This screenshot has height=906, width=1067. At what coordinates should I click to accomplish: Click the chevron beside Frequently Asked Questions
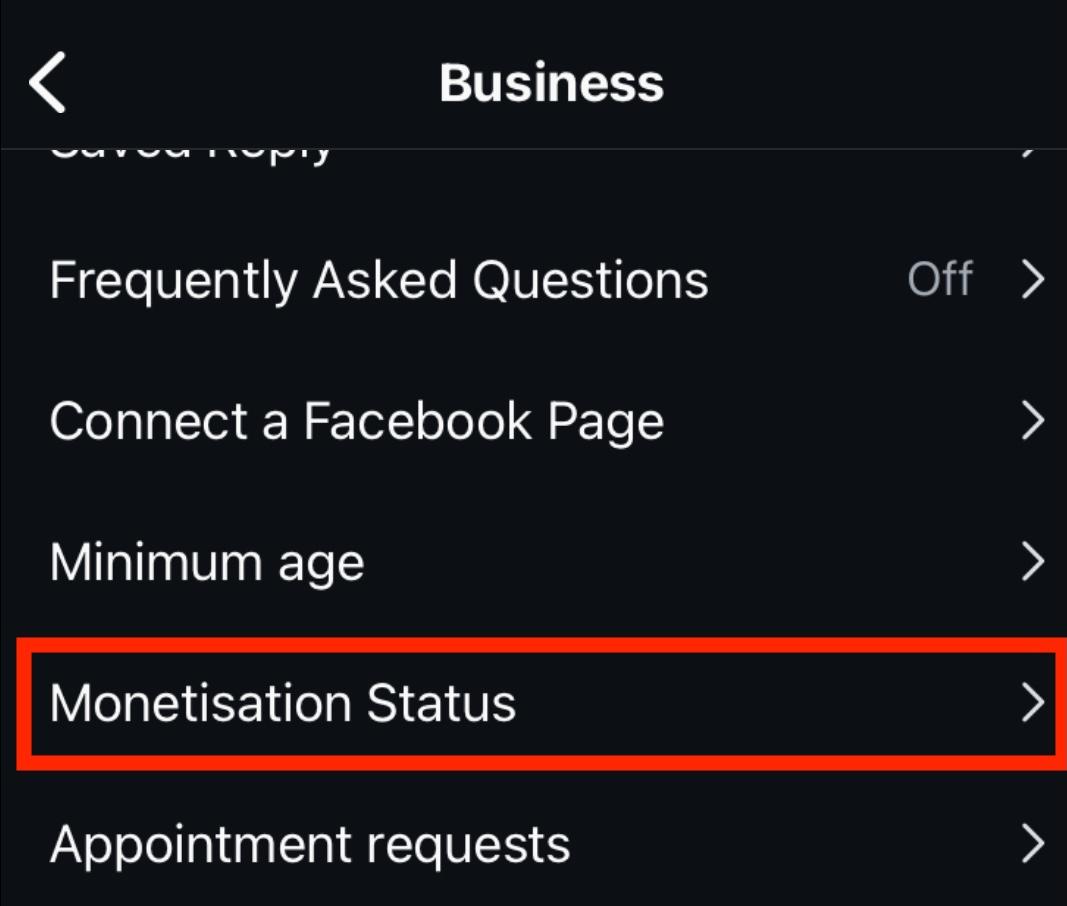pos(1032,281)
